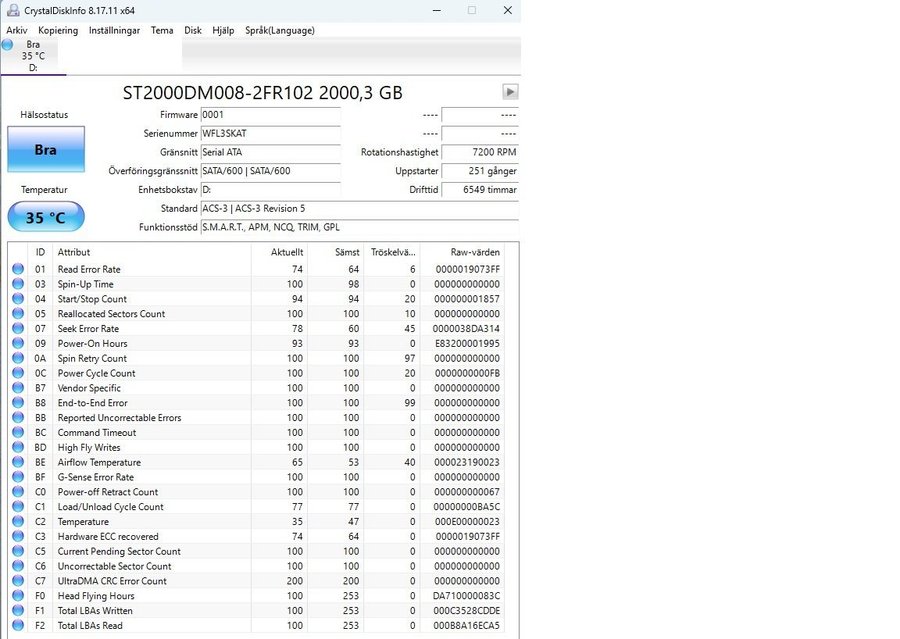
Task: Click the Bra health status button
Action: 46,149
